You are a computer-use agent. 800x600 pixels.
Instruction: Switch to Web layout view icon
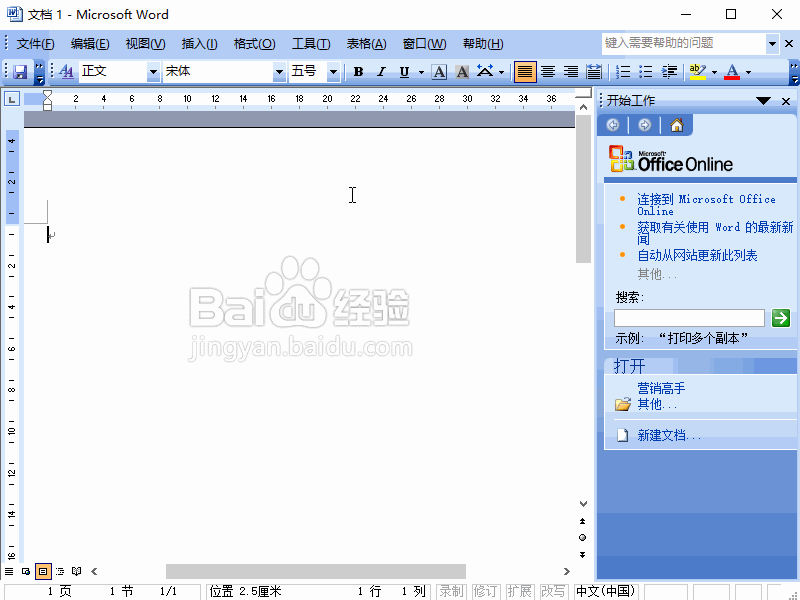click(26, 571)
